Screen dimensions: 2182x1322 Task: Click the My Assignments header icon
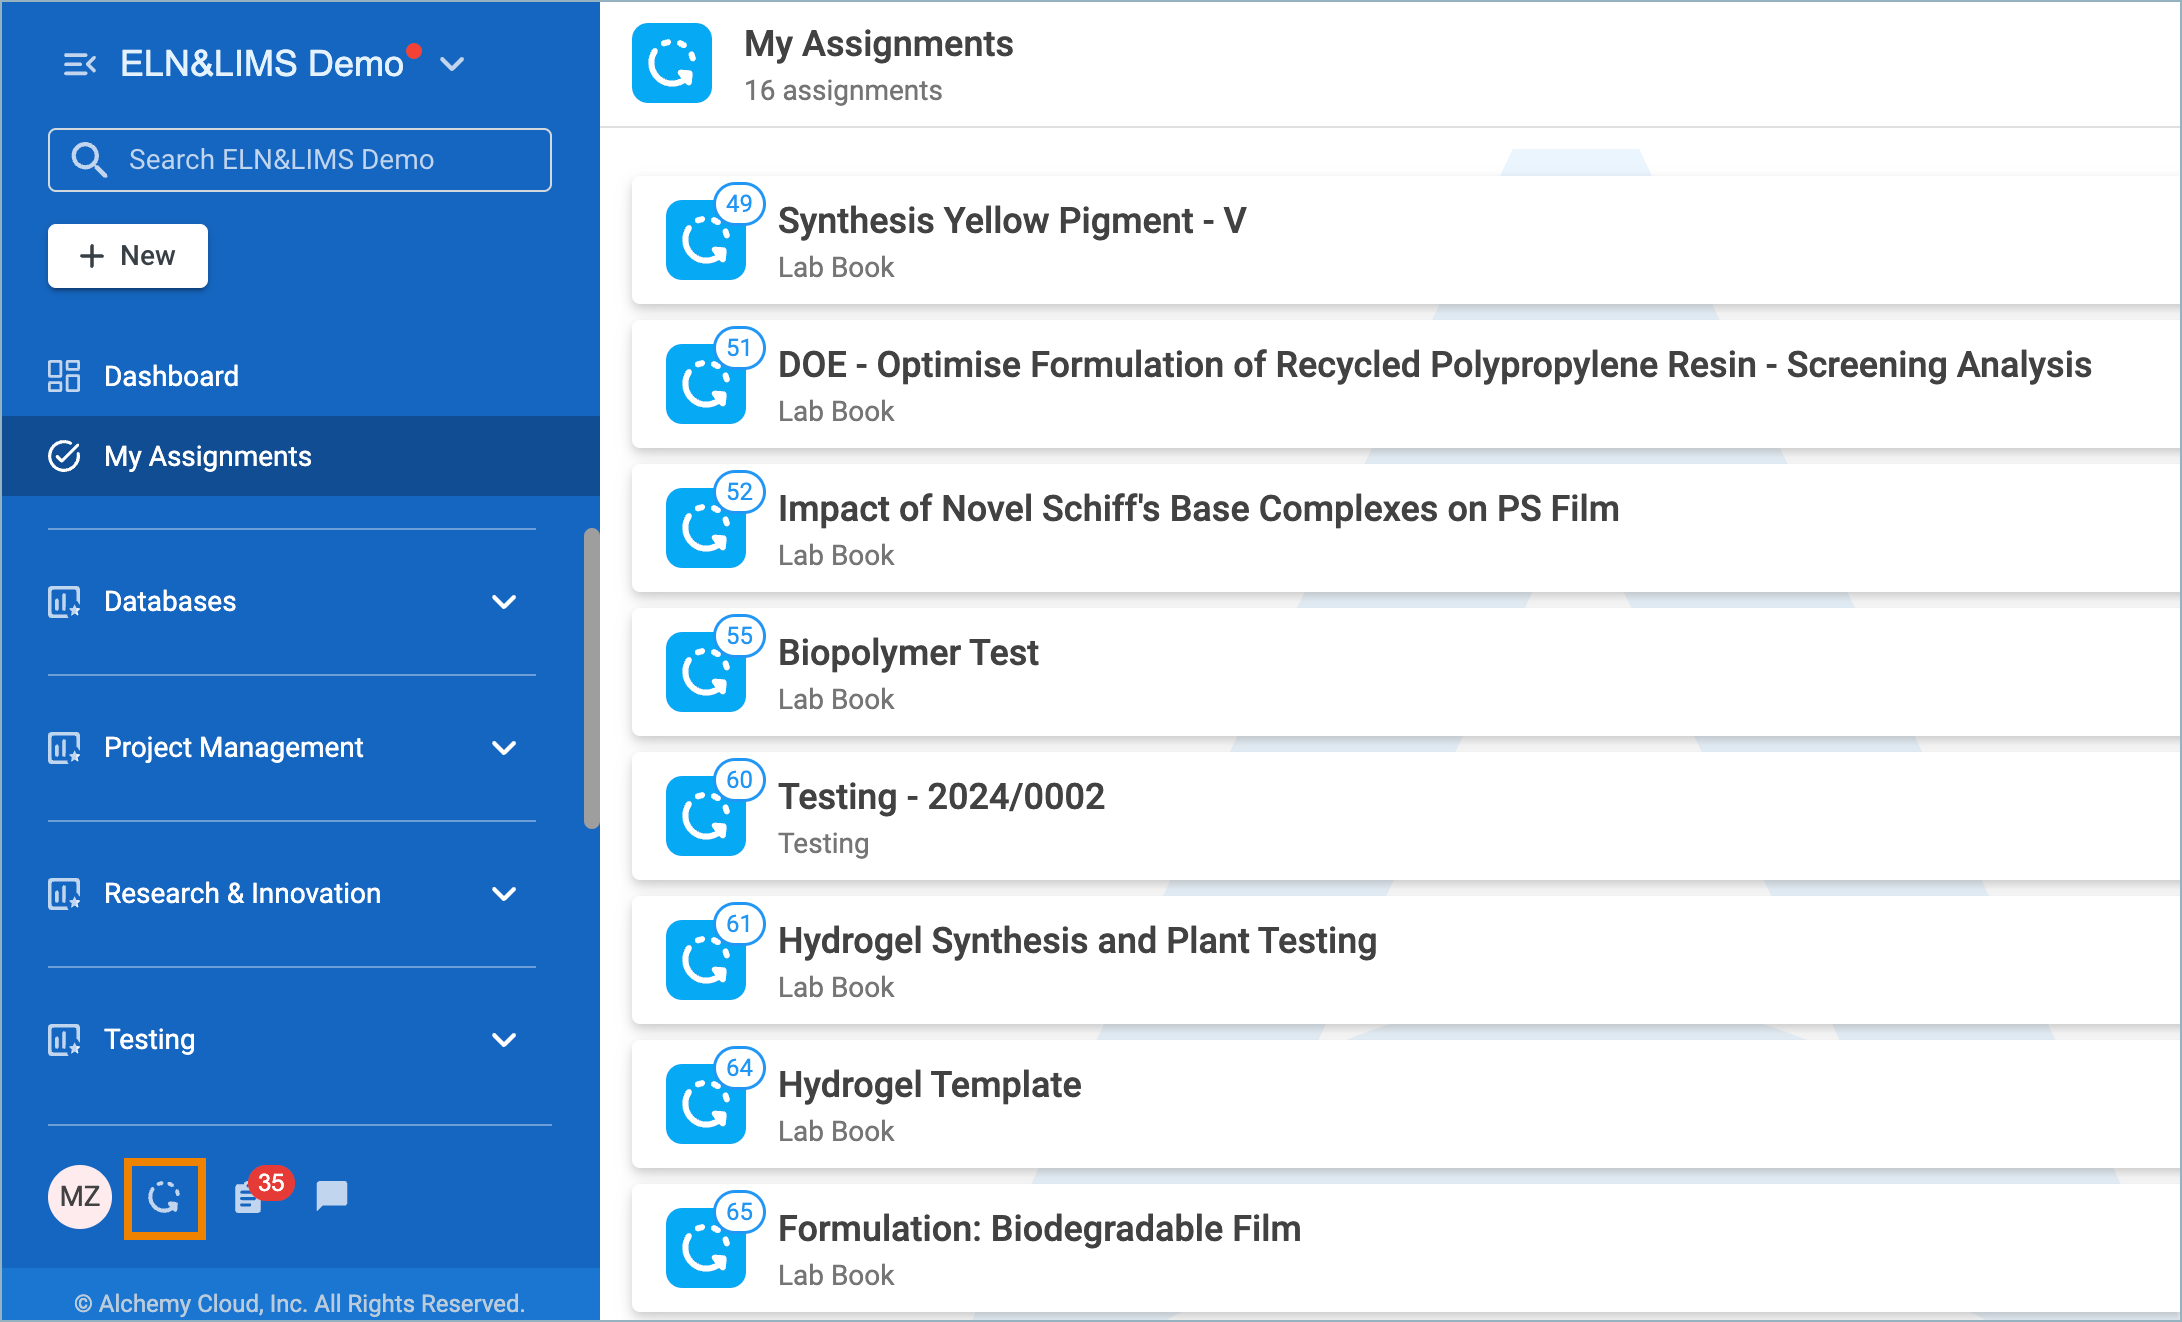pos(672,64)
